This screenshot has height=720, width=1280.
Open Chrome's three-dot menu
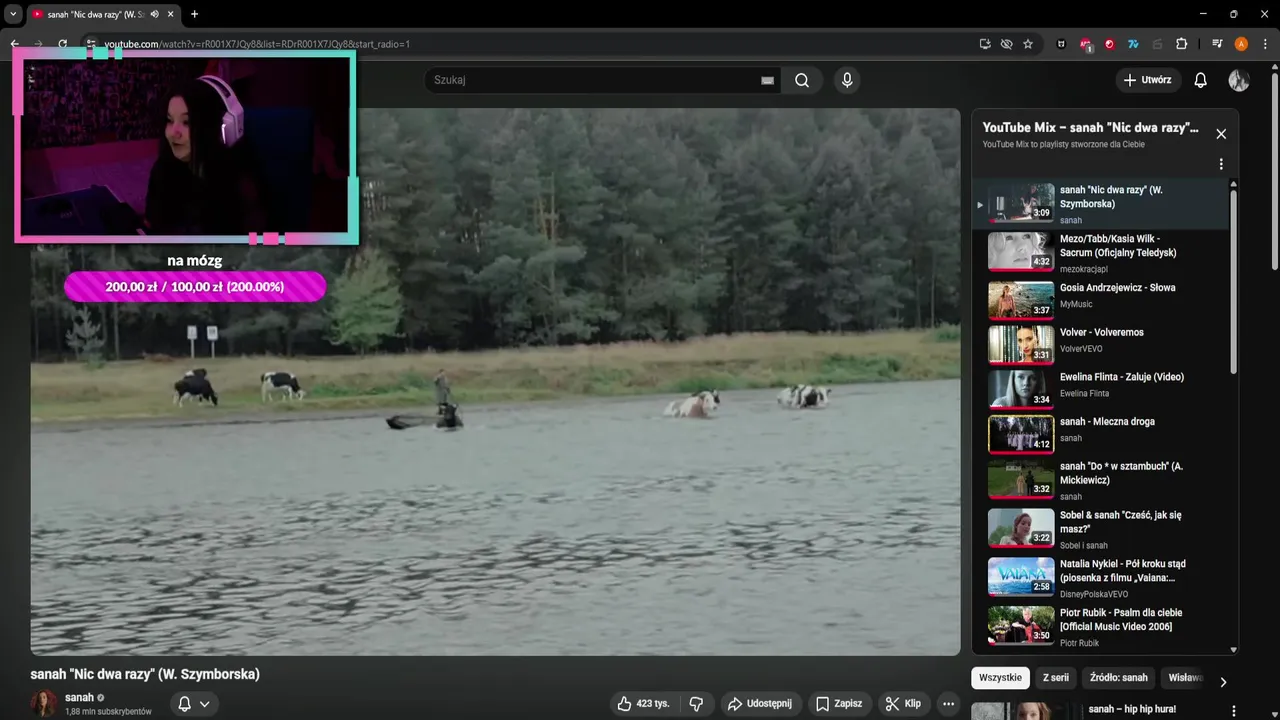click(x=1265, y=44)
